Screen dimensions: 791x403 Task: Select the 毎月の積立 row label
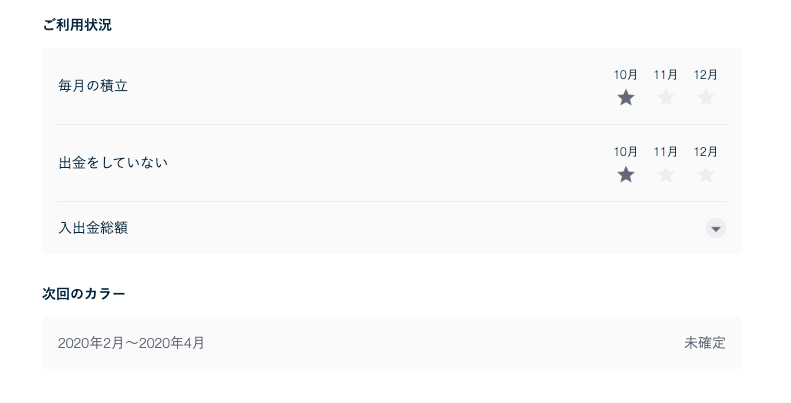[x=93, y=86]
